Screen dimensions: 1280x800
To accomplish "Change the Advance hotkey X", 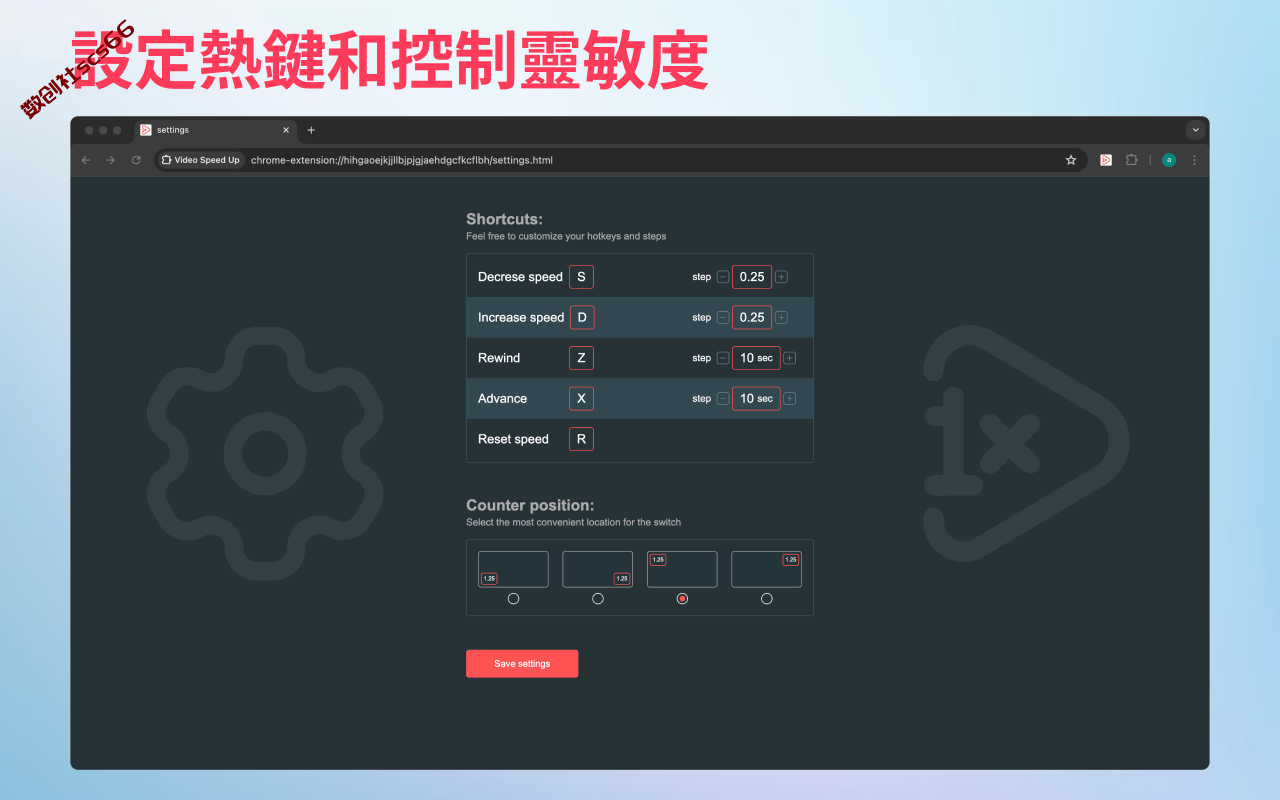I will (581, 398).
